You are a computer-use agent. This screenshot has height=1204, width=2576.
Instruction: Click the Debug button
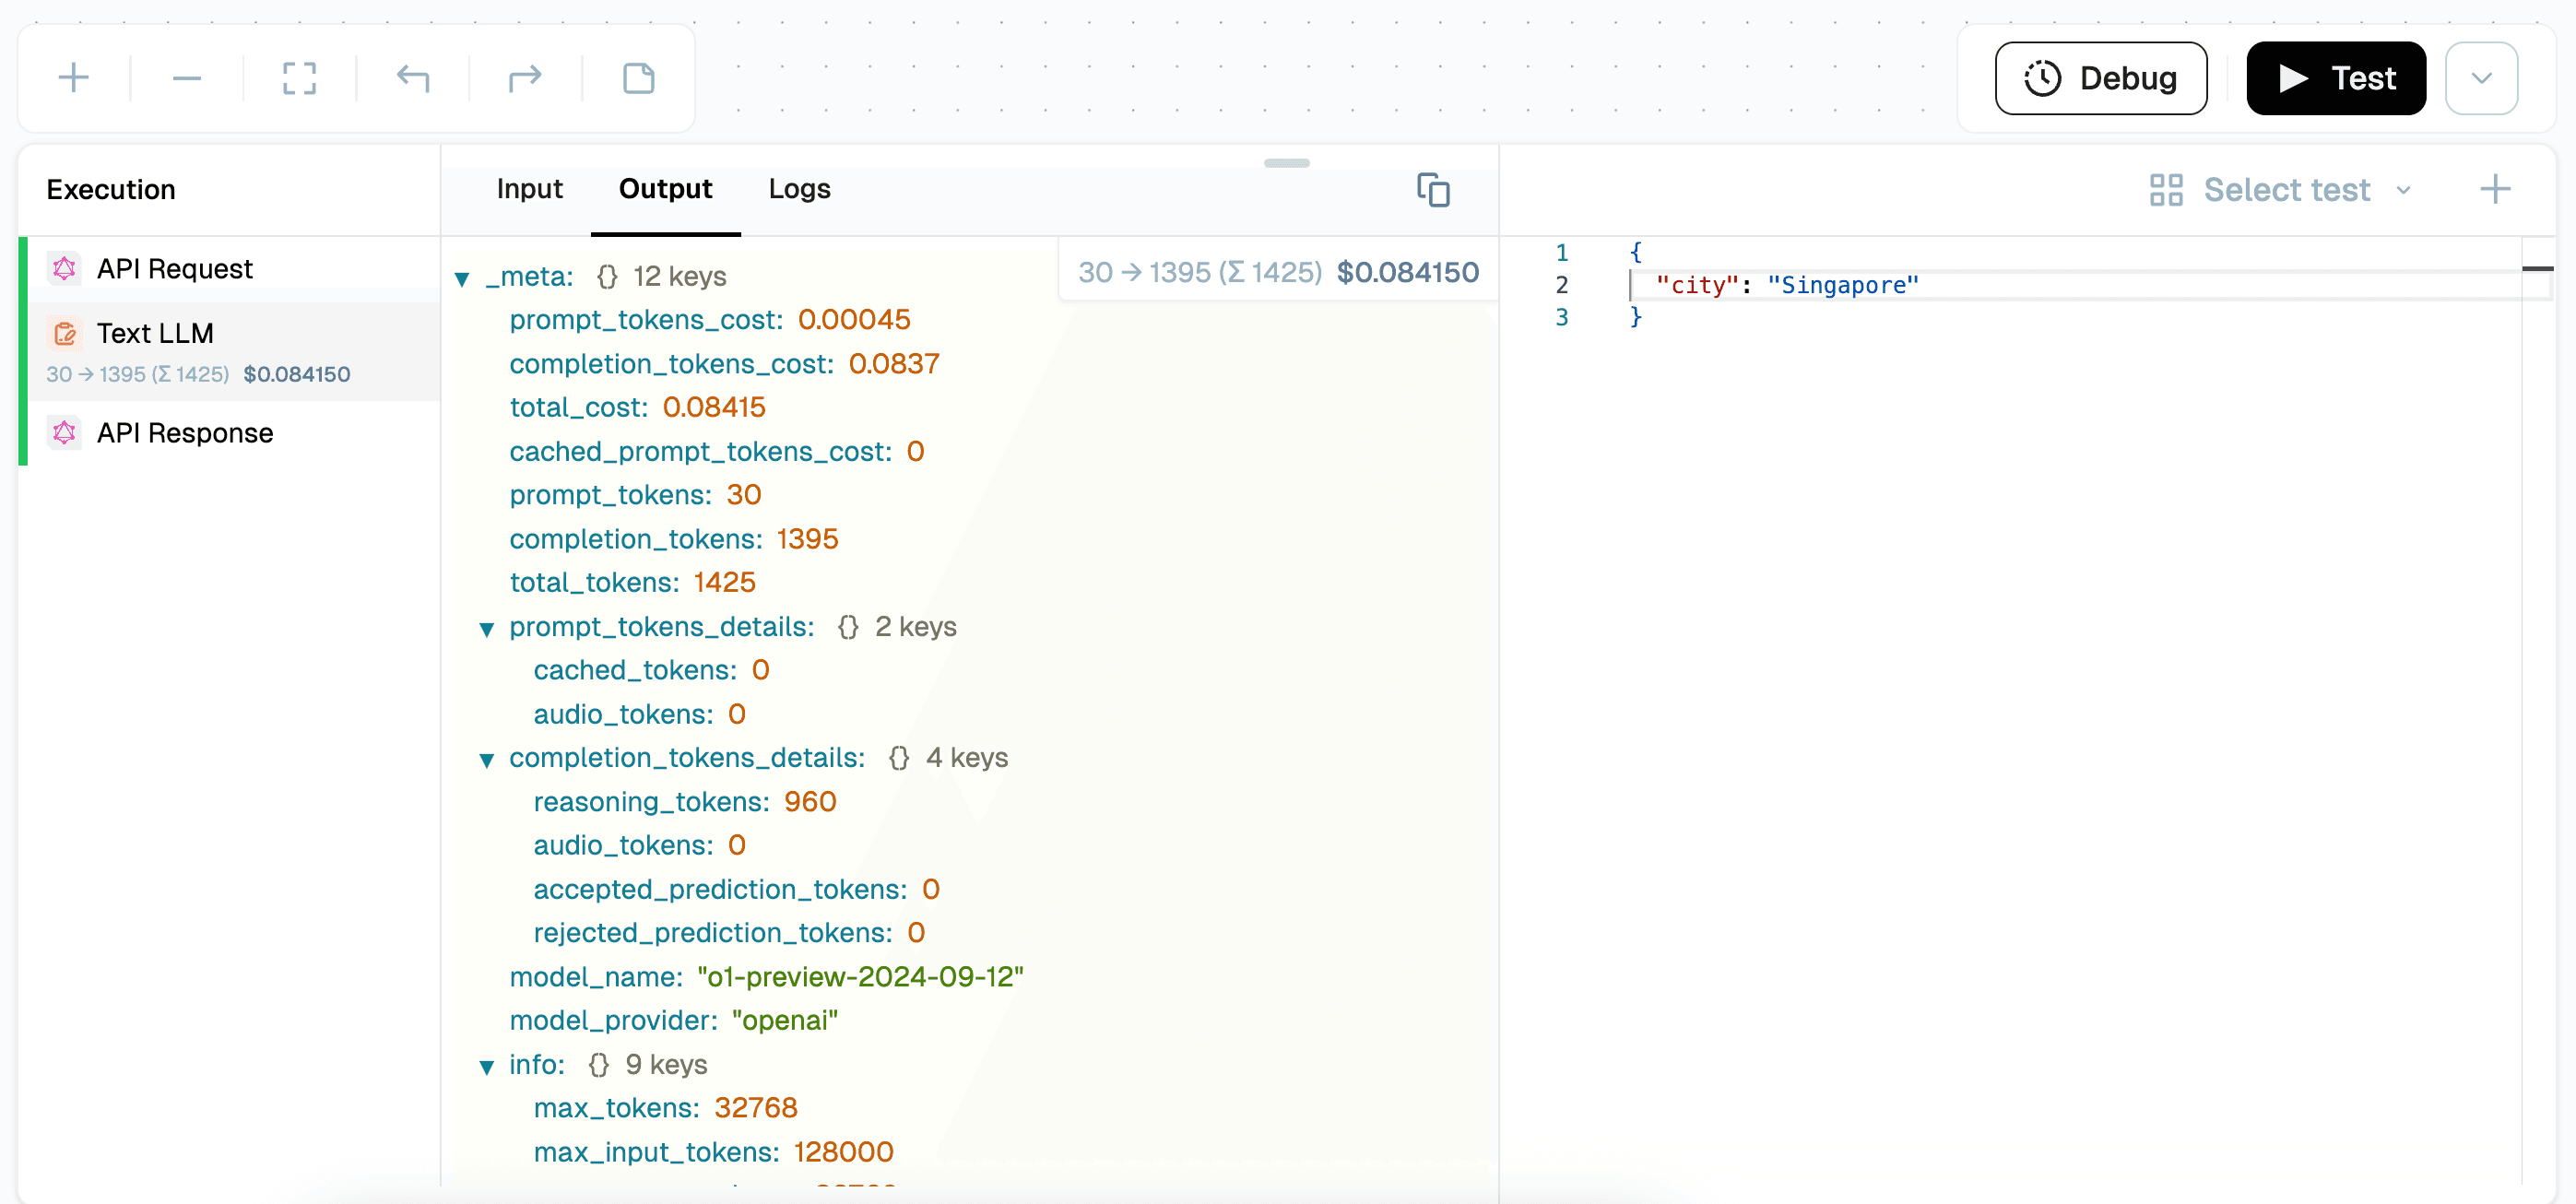click(2100, 78)
